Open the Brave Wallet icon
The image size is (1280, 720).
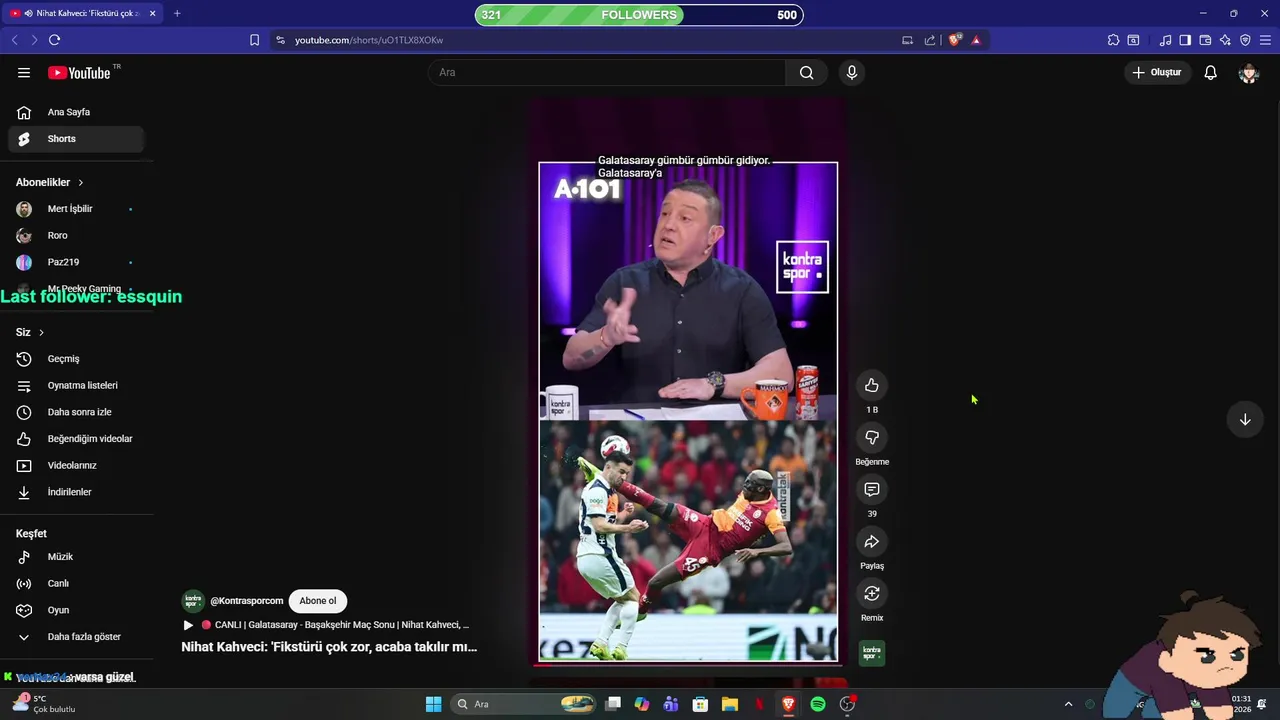tap(1205, 40)
